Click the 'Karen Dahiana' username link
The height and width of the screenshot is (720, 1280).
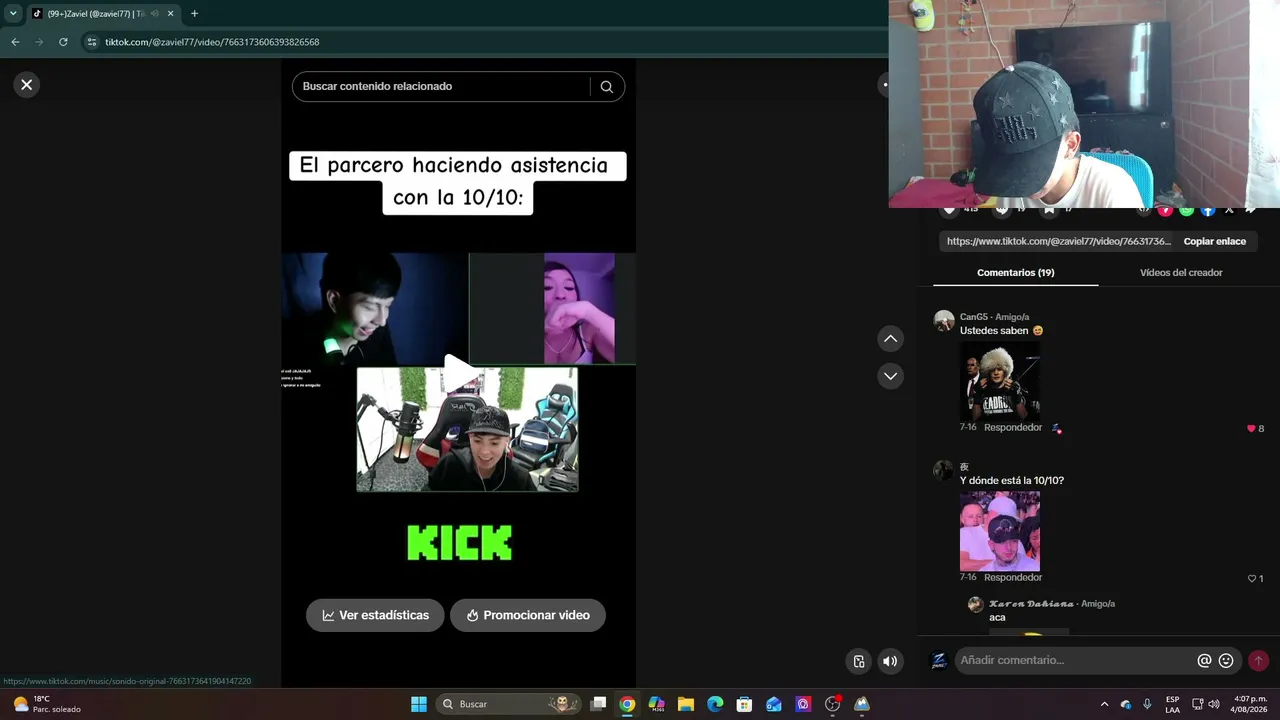(1031, 604)
